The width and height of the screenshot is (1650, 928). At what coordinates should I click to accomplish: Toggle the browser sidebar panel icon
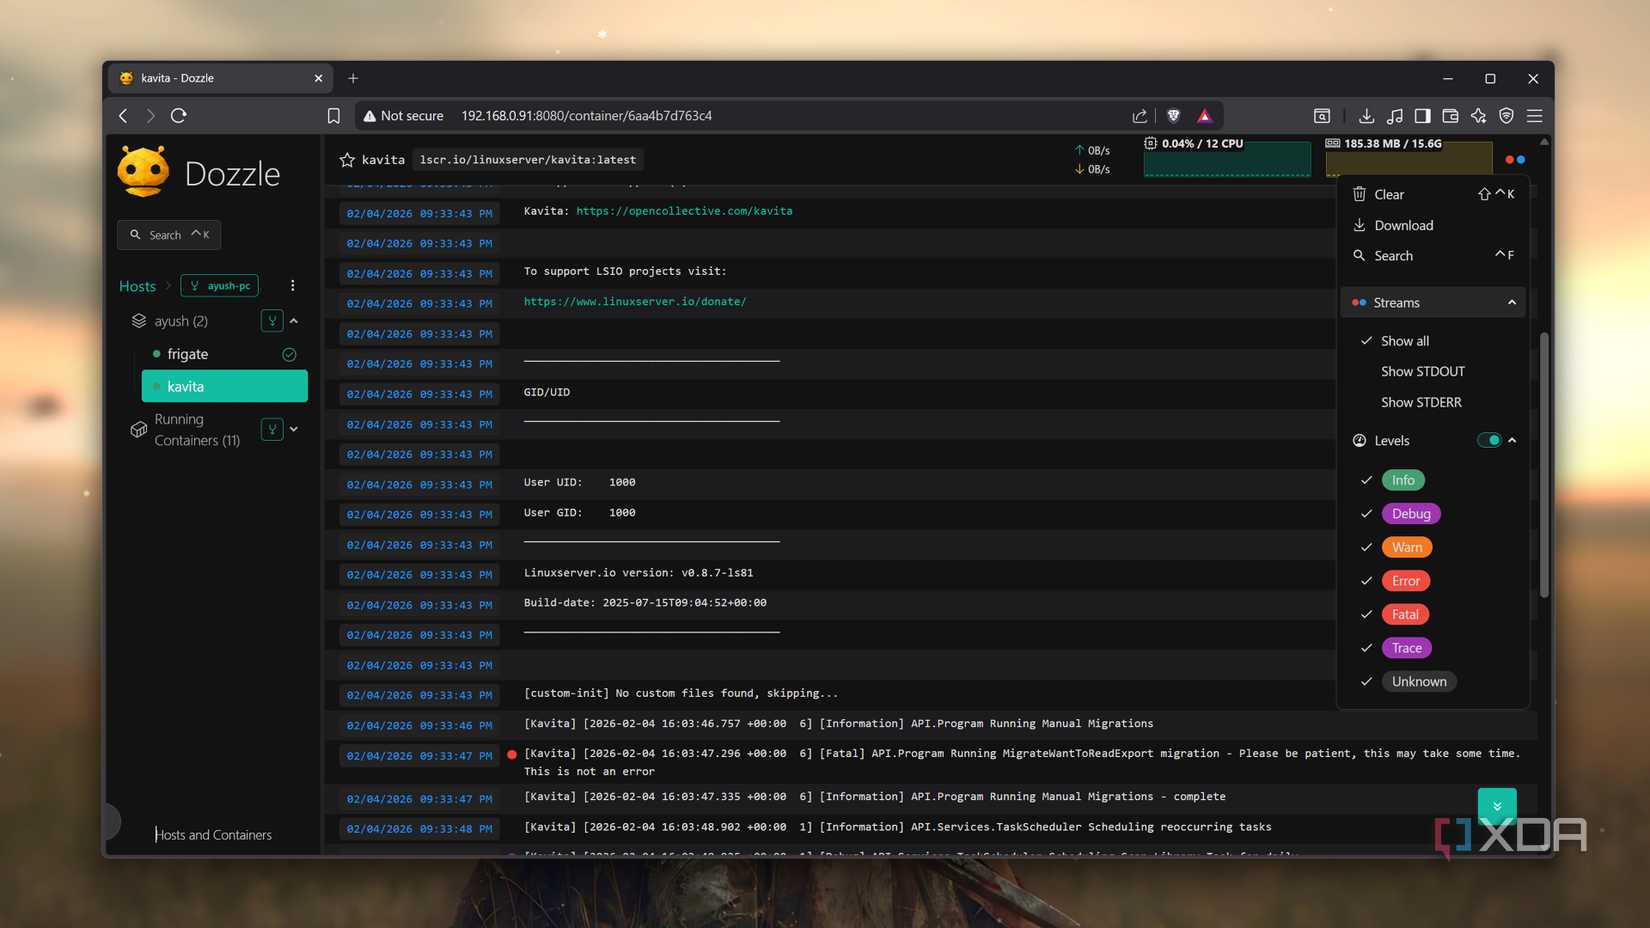(1422, 116)
